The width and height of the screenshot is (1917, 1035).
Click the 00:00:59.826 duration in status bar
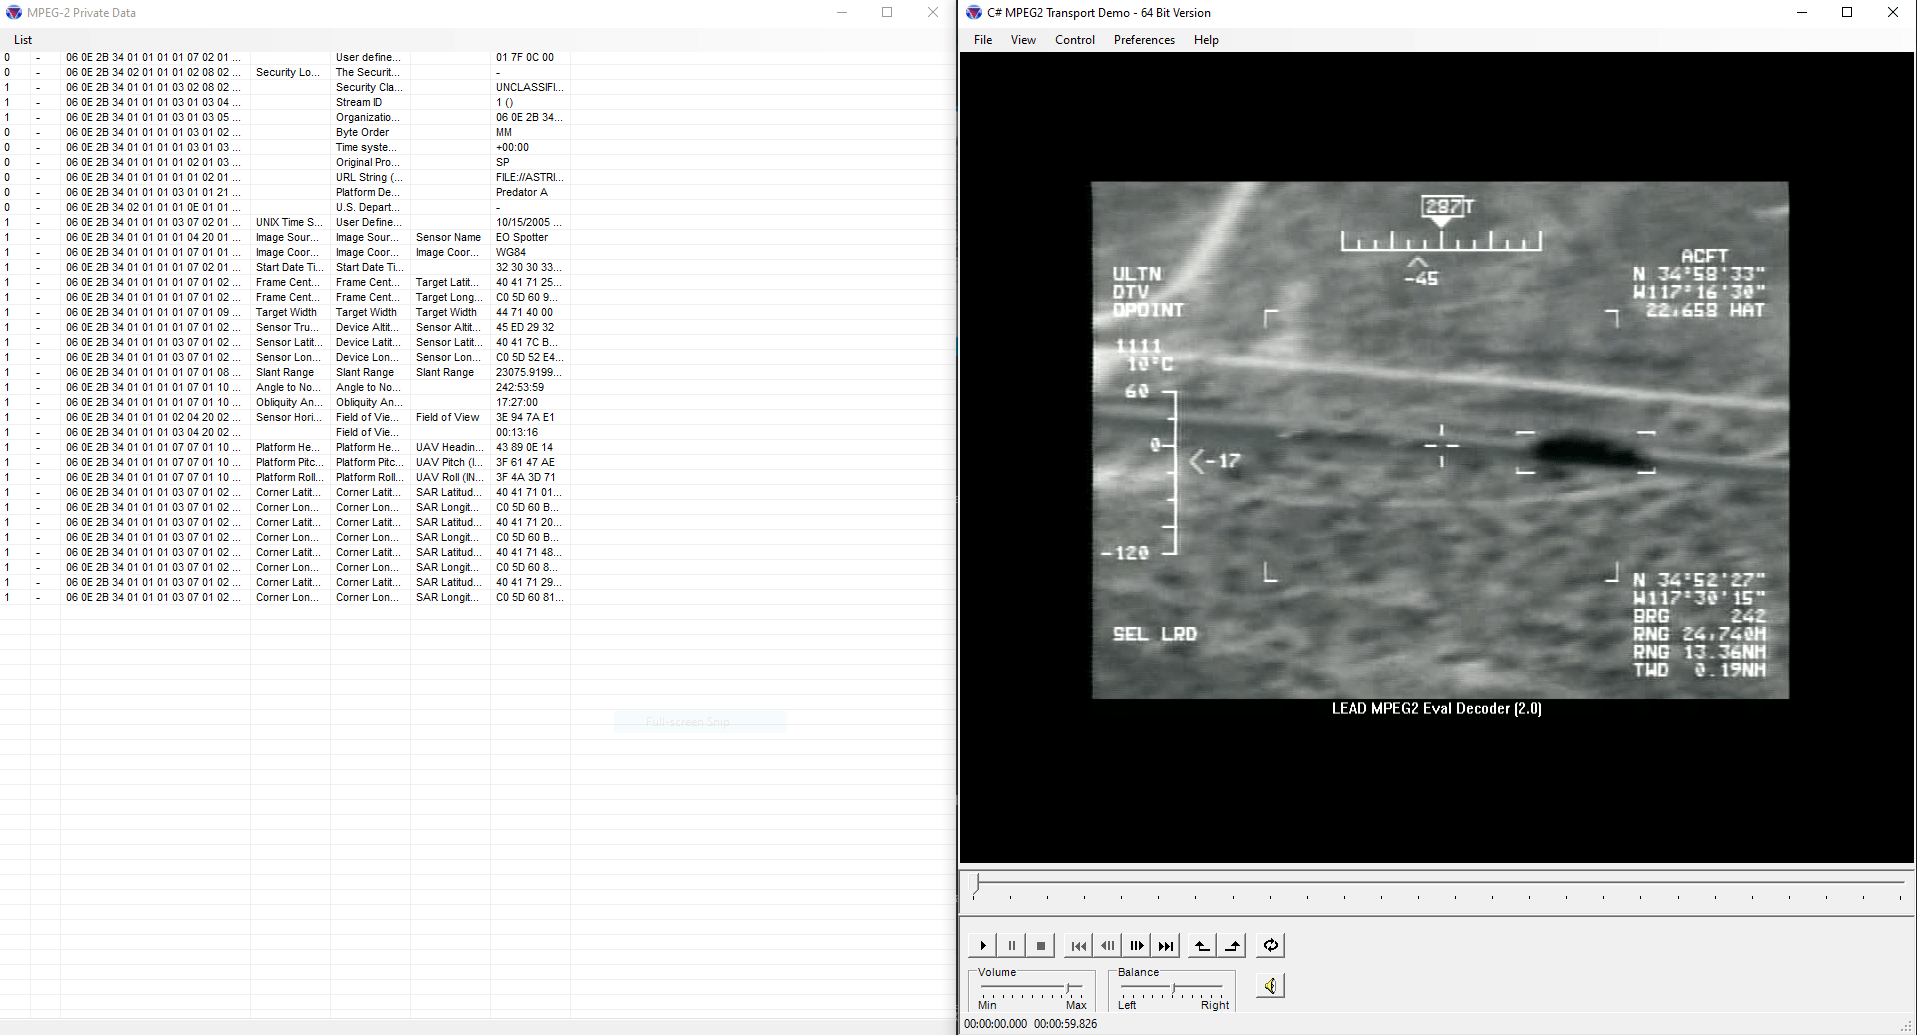click(1065, 1024)
